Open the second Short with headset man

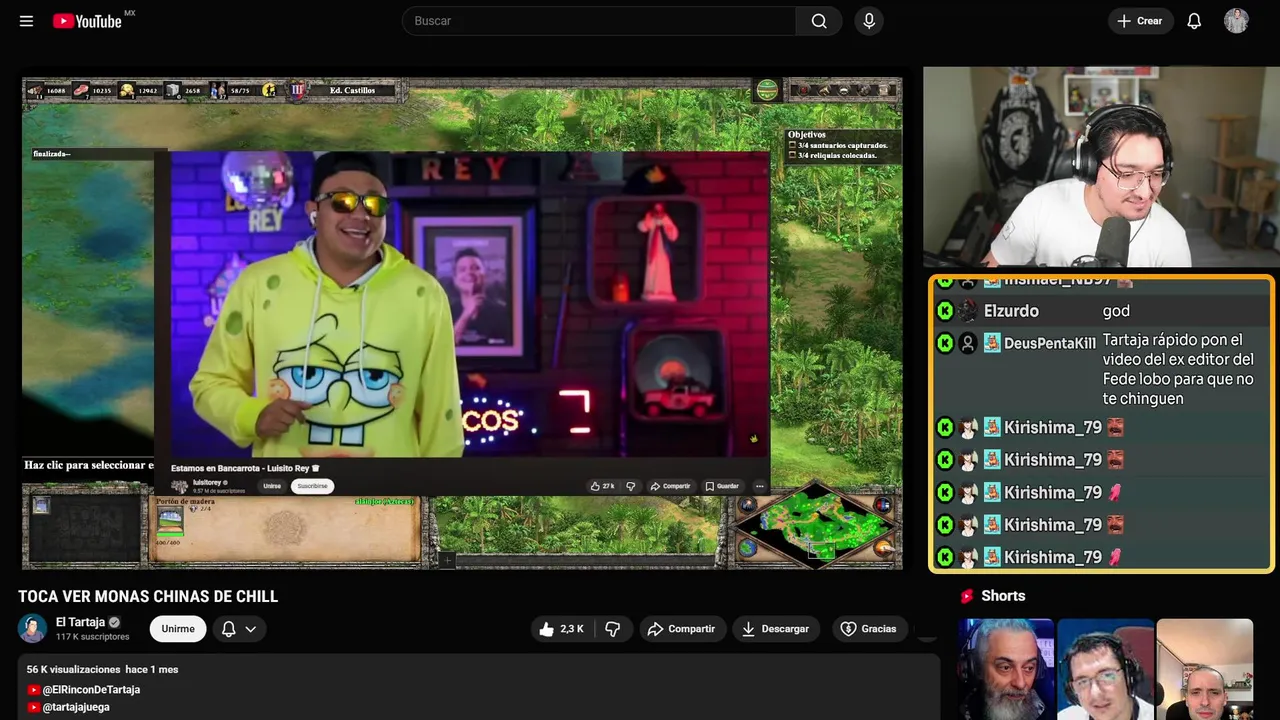point(1105,669)
